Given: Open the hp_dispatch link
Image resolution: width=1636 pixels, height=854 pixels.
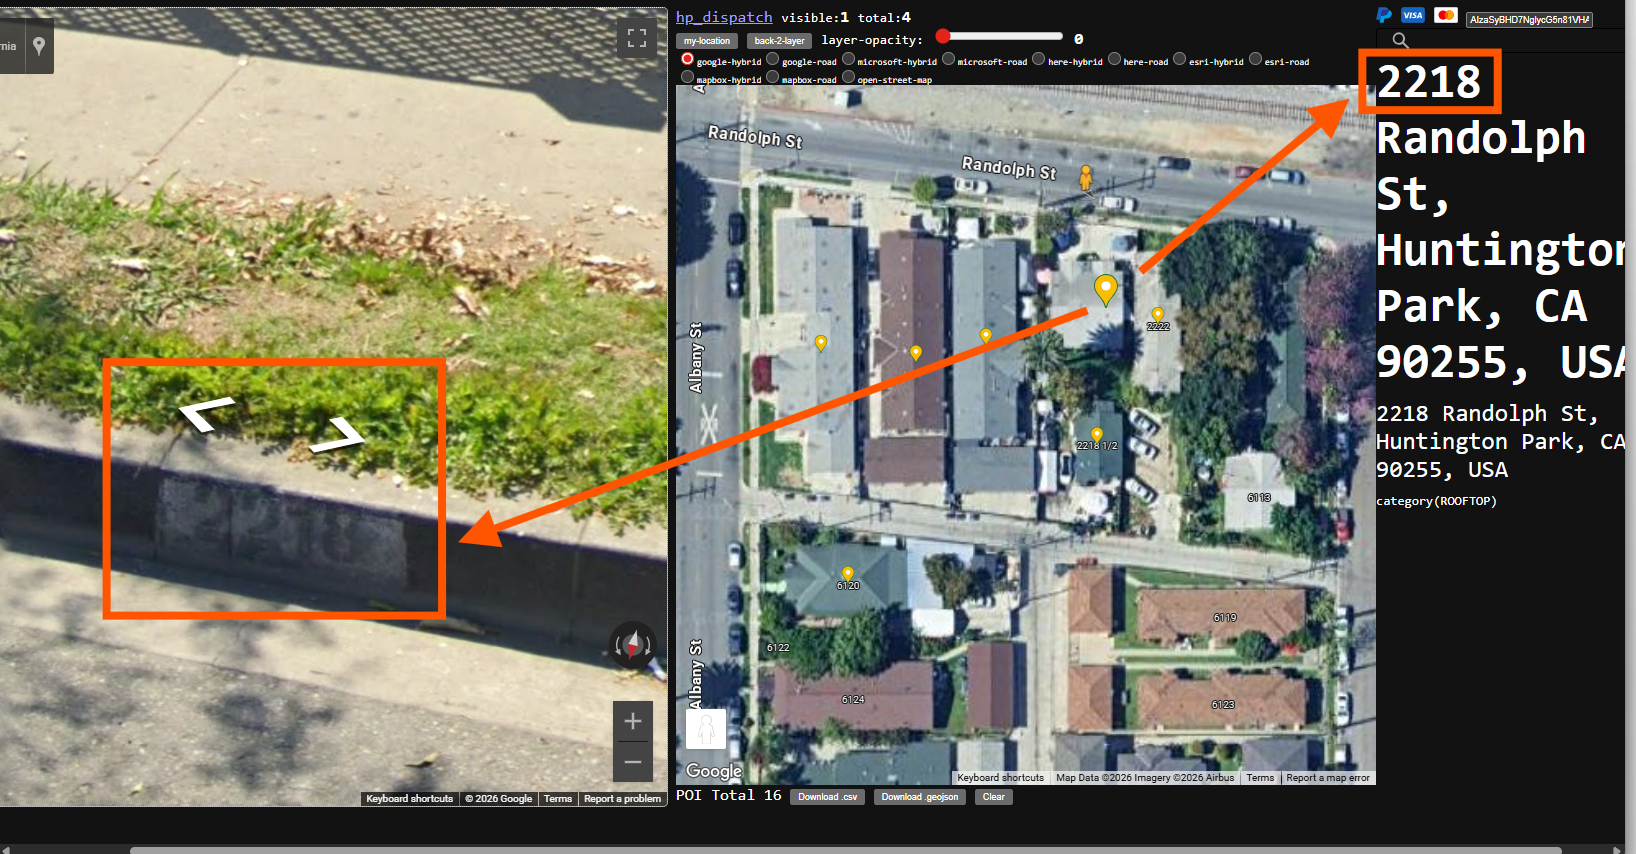Looking at the screenshot, I should point(724,17).
